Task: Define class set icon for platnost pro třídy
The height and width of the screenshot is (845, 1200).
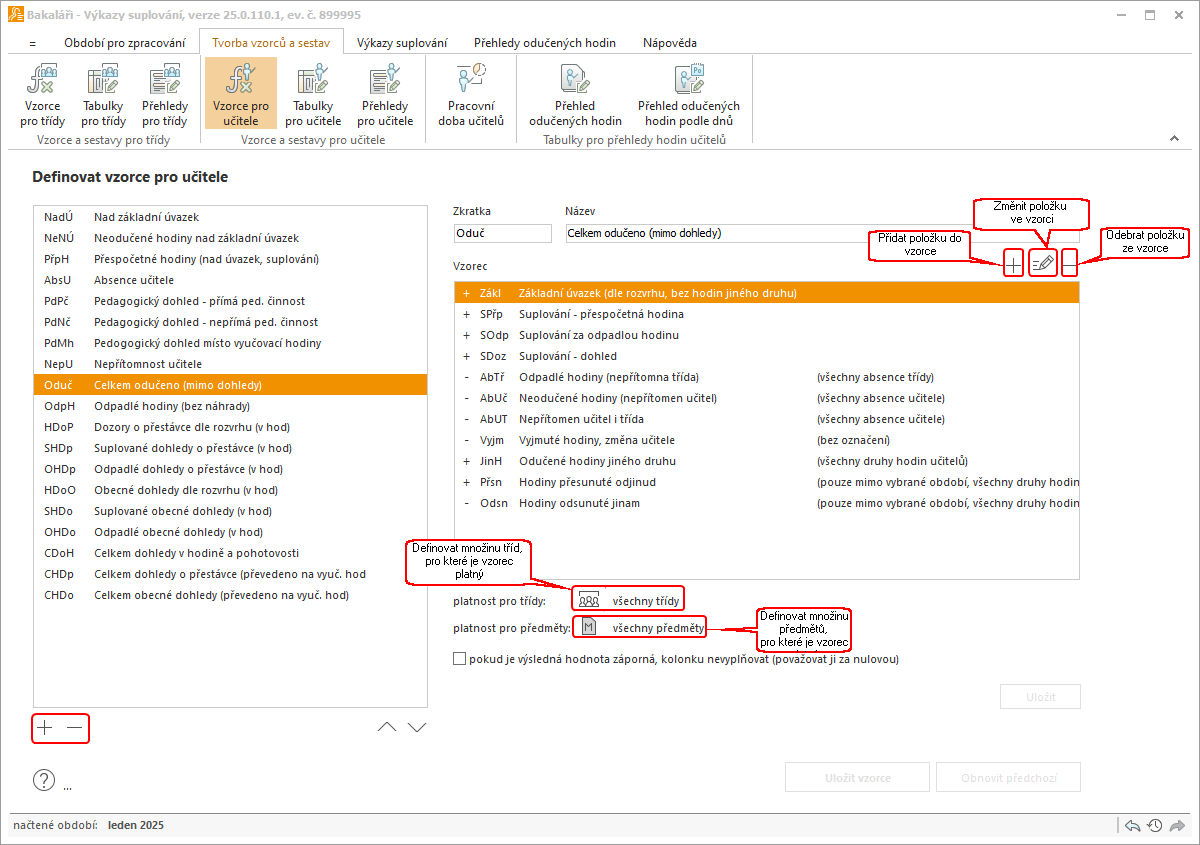Action: pos(589,600)
